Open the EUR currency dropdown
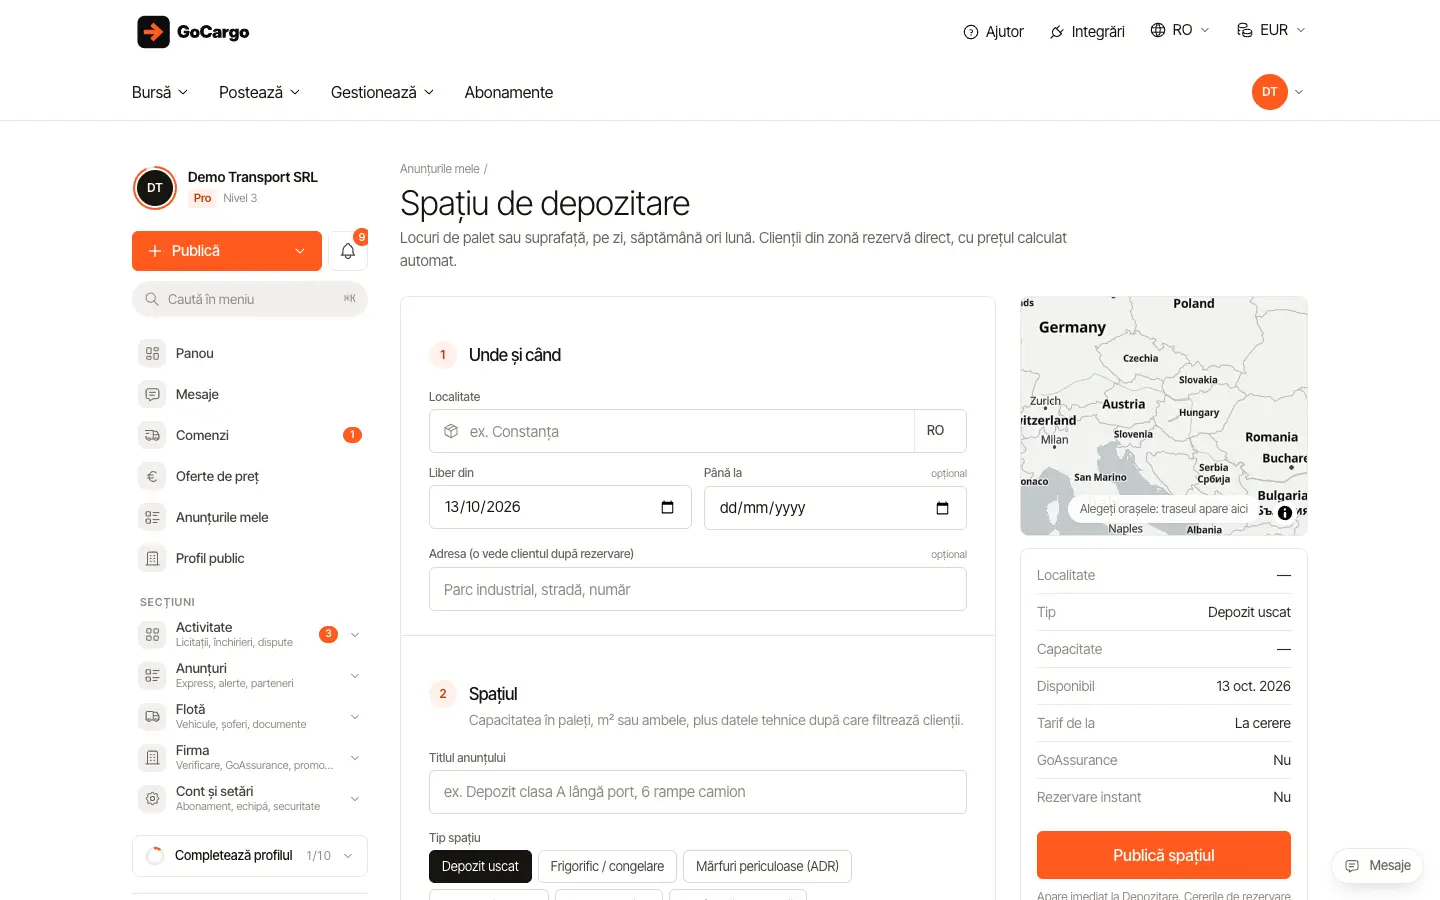The image size is (1440, 900). click(1271, 30)
